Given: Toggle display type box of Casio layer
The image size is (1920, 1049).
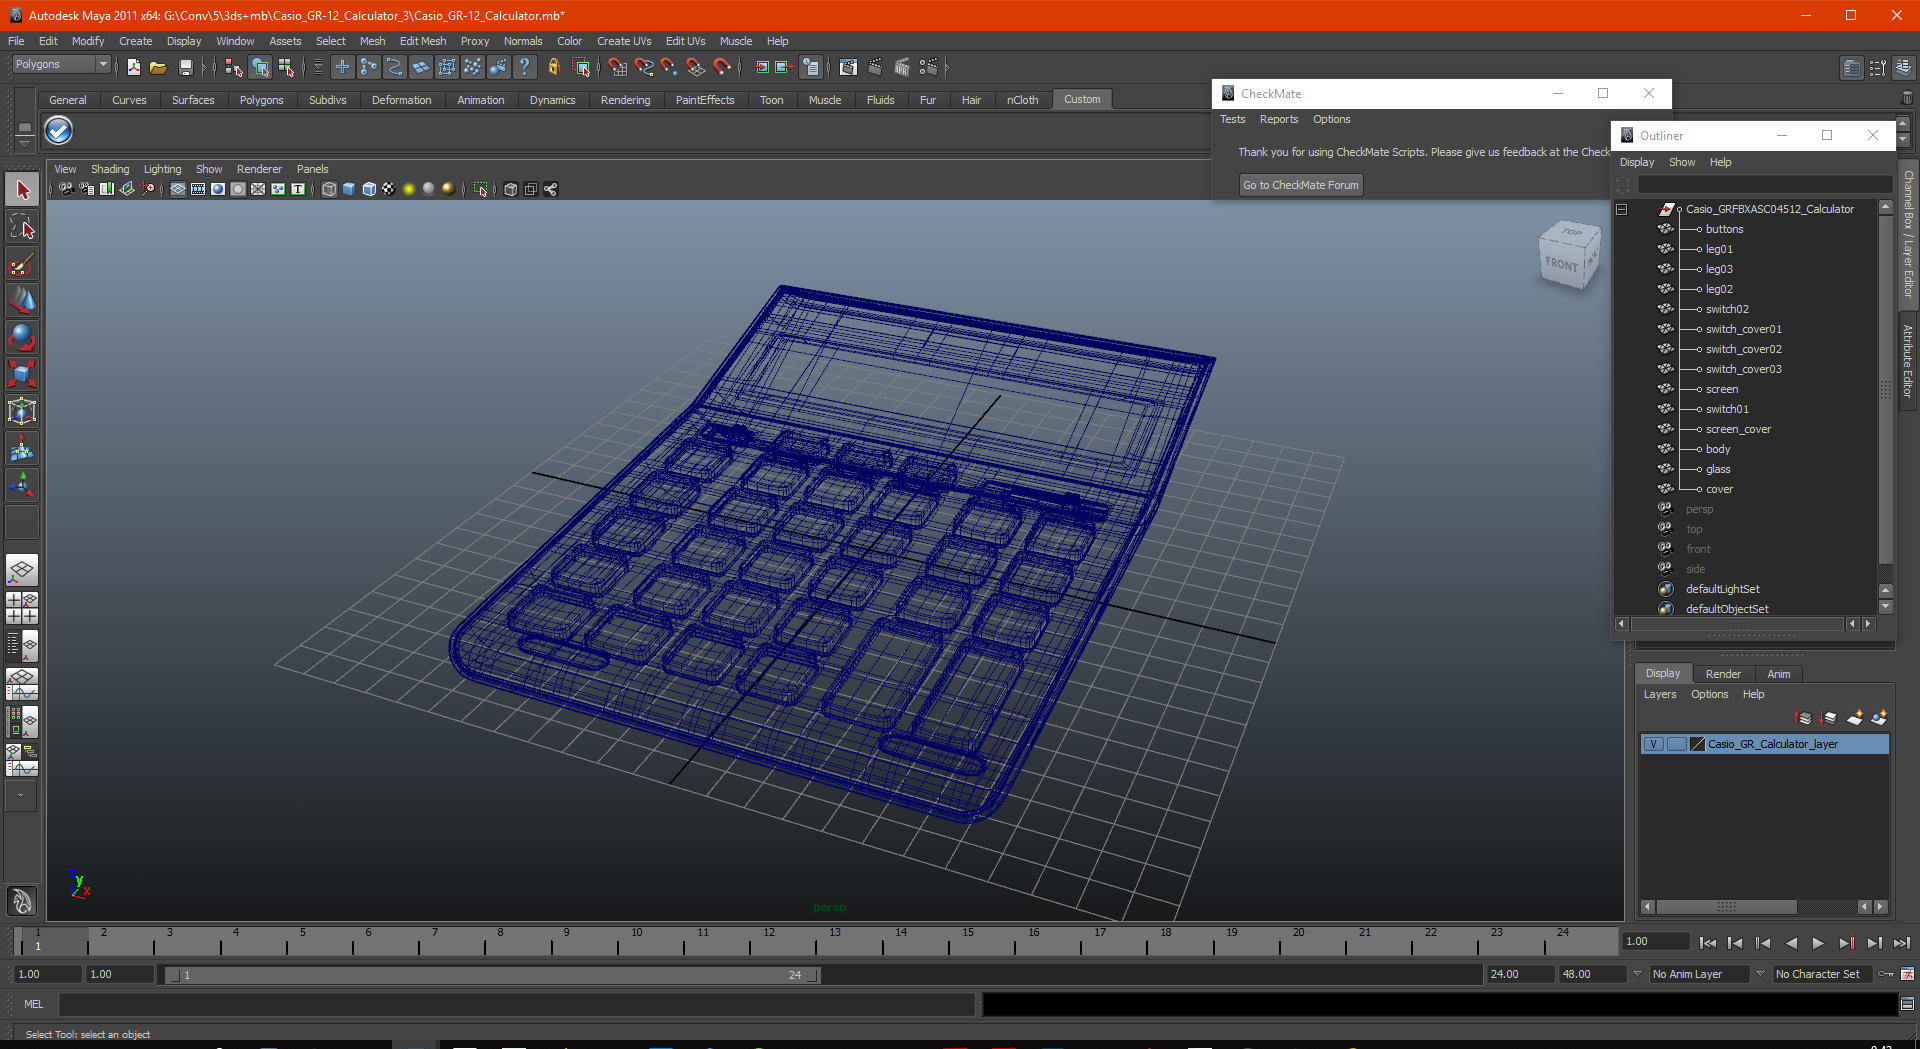Looking at the screenshot, I should [1677, 744].
